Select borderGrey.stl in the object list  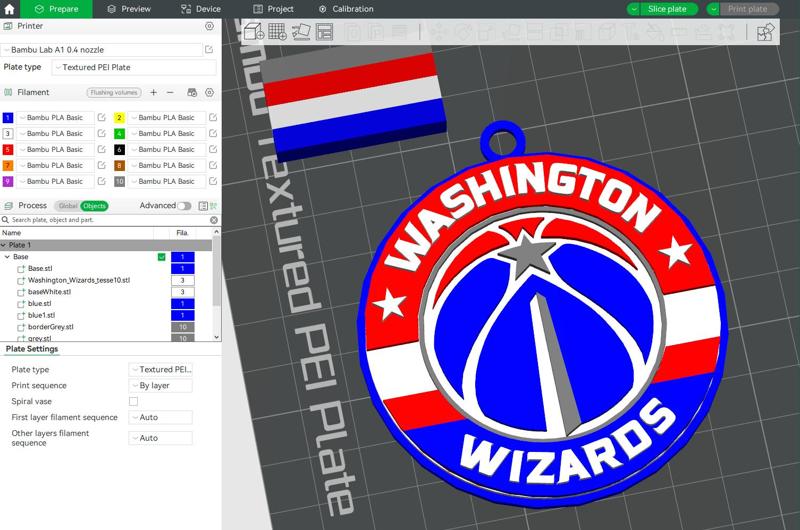[51, 327]
